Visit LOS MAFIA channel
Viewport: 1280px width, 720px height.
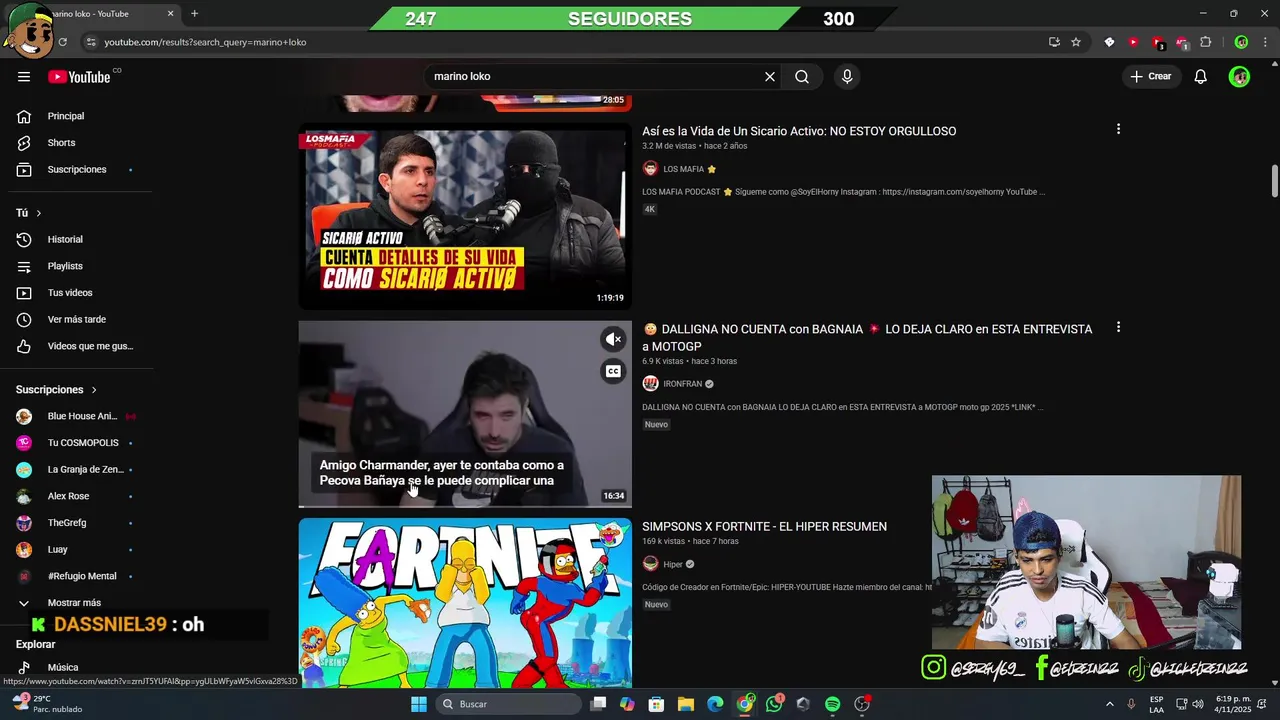pos(683,169)
